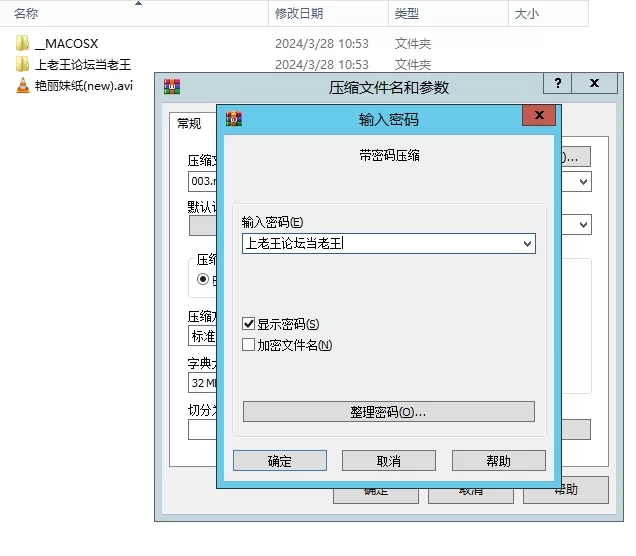Uncheck the 显示密码 checkbox
Image resolution: width=636 pixels, height=556 pixels.
pyautogui.click(x=249, y=324)
